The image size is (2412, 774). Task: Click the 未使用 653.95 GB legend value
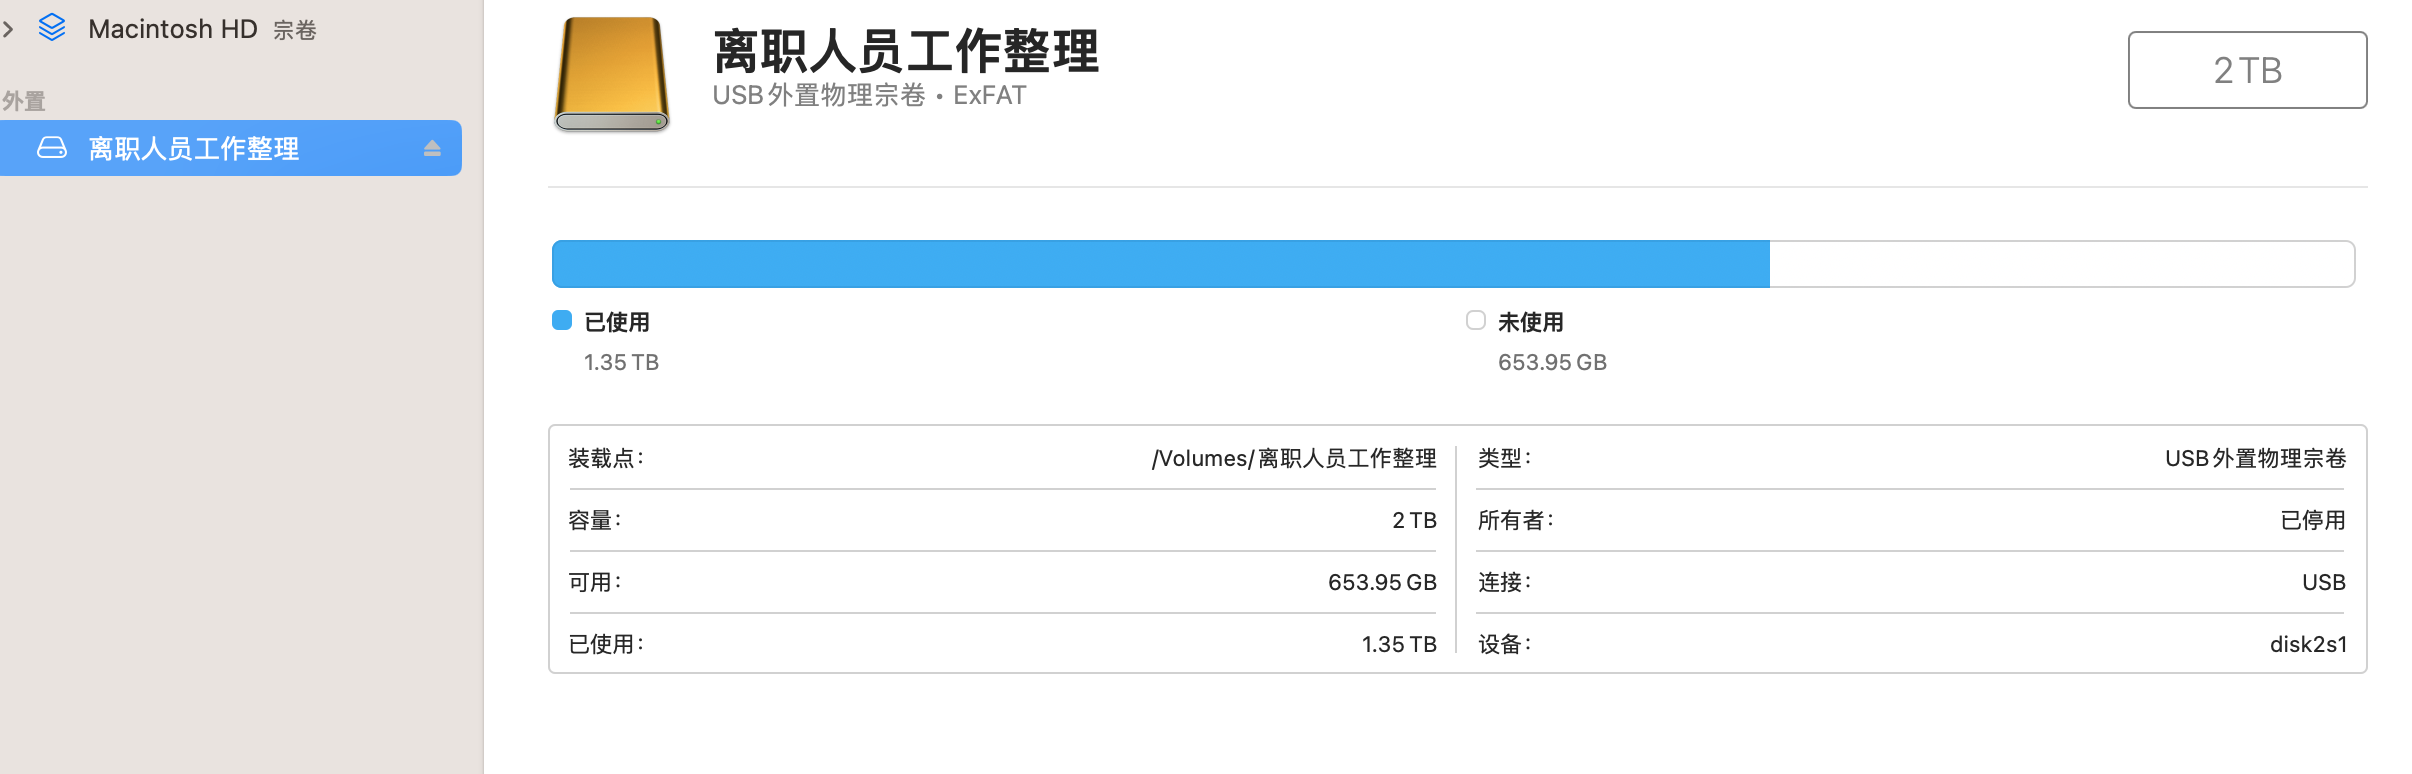pos(1551,362)
